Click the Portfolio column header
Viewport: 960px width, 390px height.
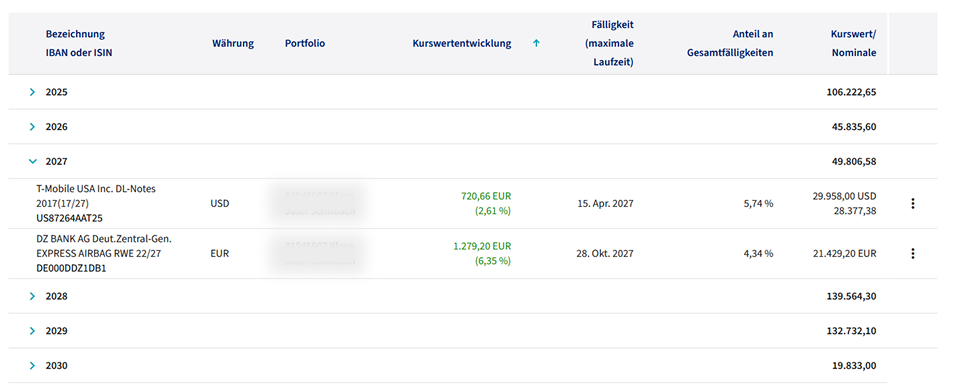pyautogui.click(x=305, y=43)
